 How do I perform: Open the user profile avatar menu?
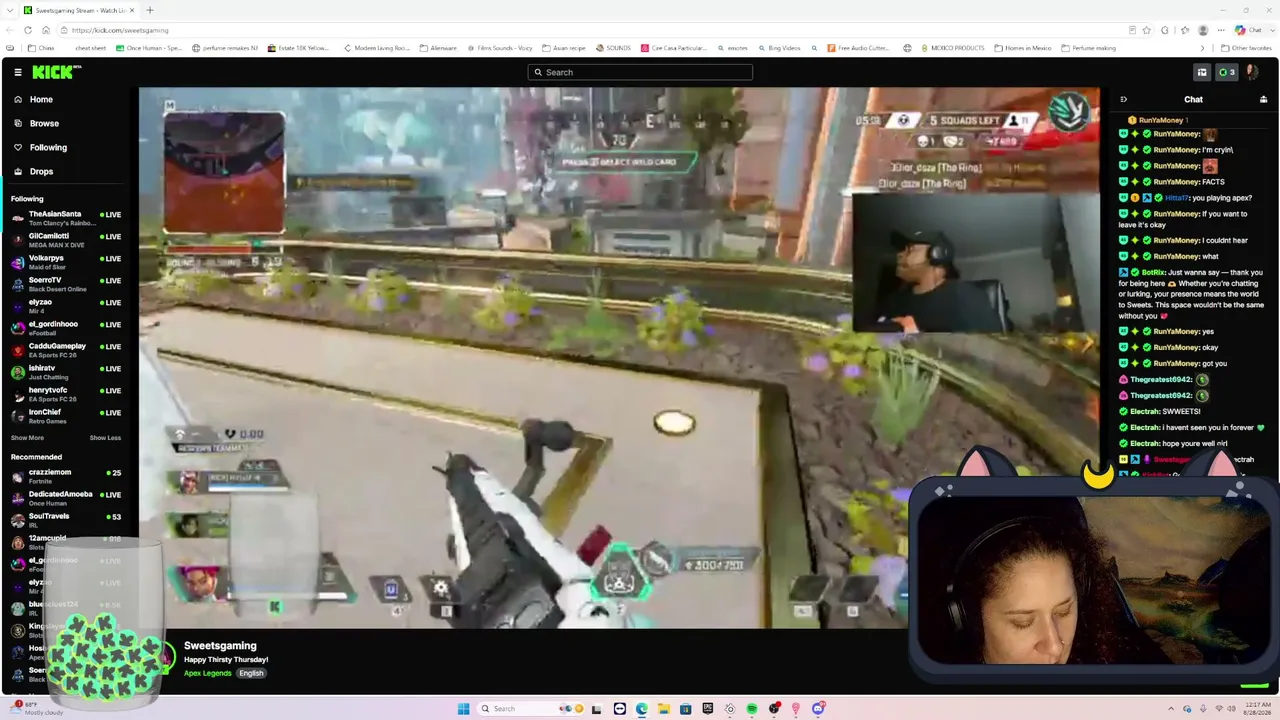1252,72
